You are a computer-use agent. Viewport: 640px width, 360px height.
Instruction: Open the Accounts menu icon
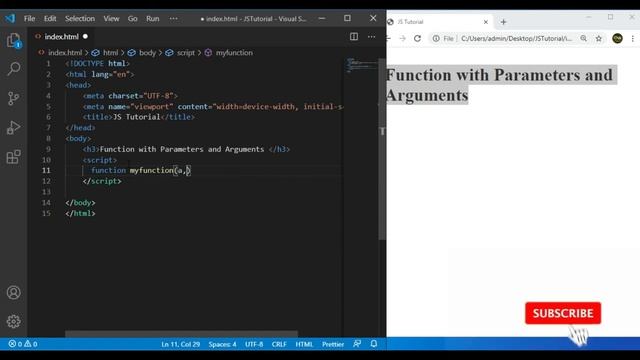coord(13,293)
